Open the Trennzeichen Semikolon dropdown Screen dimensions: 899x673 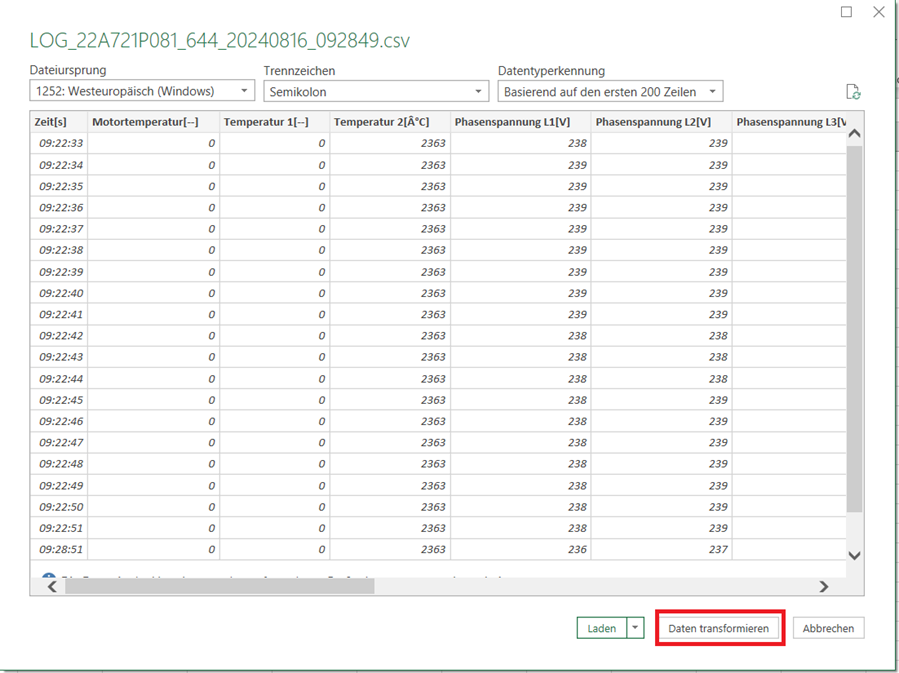pyautogui.click(x=375, y=92)
